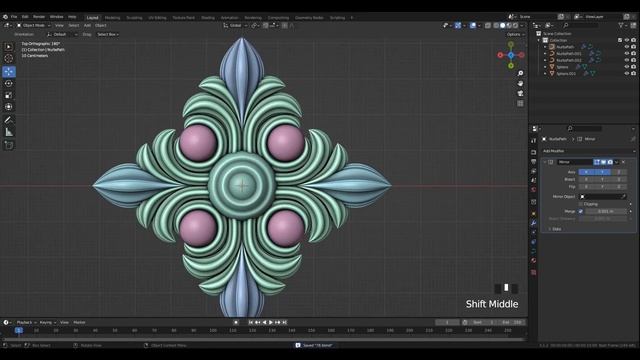Open the World properties tab icon

(x=533, y=190)
